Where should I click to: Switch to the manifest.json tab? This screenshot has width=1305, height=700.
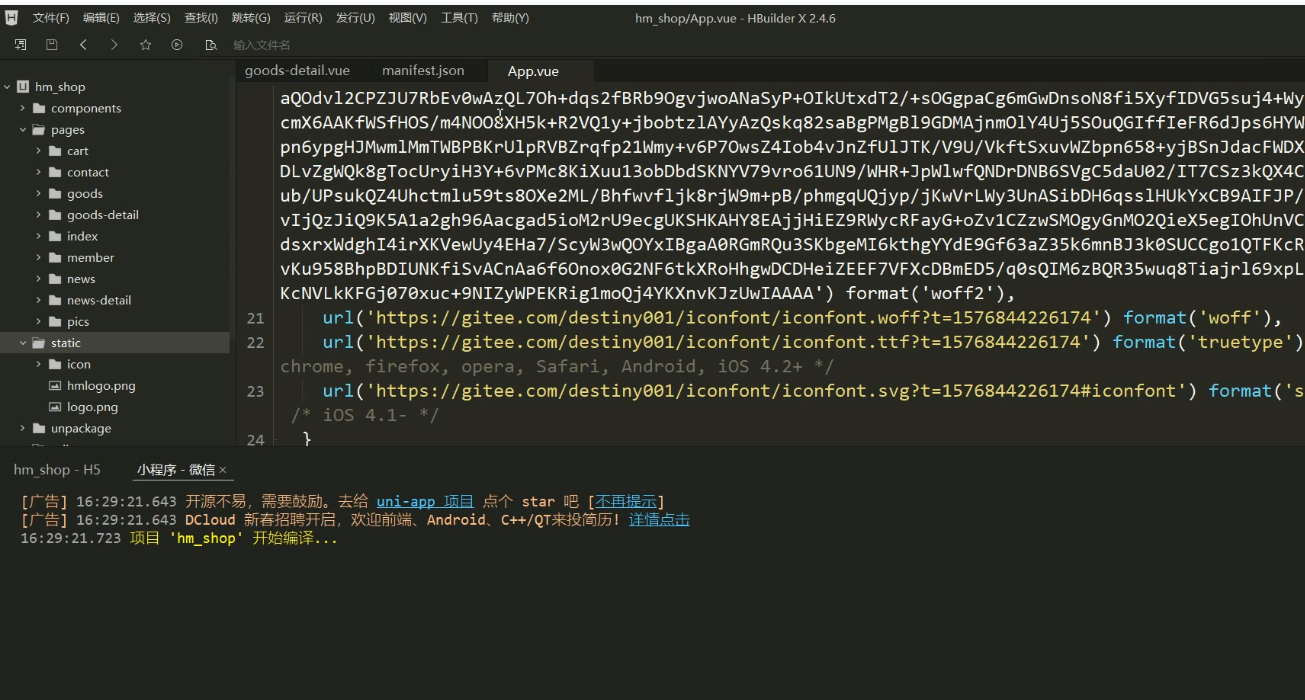tap(423, 71)
